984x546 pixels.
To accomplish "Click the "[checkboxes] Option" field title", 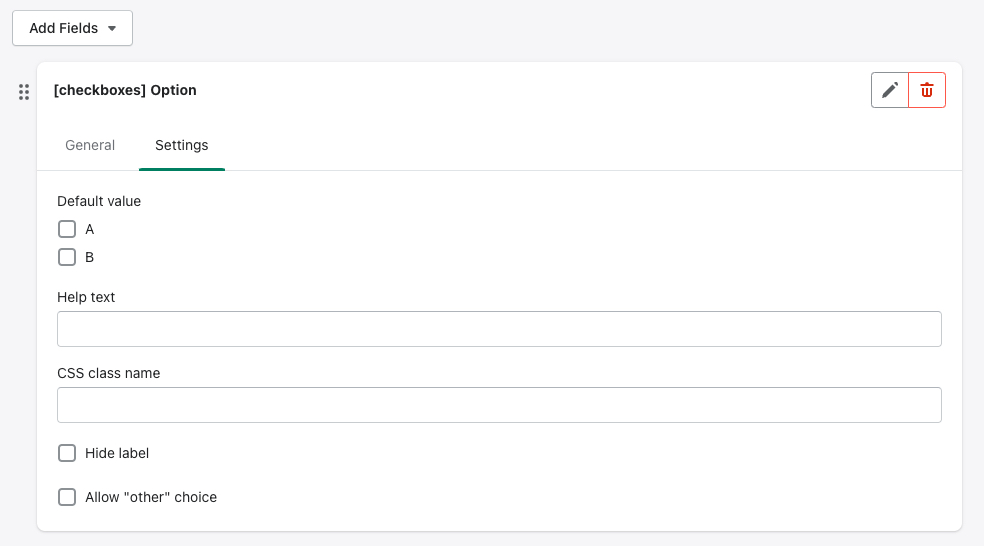I will point(125,90).
